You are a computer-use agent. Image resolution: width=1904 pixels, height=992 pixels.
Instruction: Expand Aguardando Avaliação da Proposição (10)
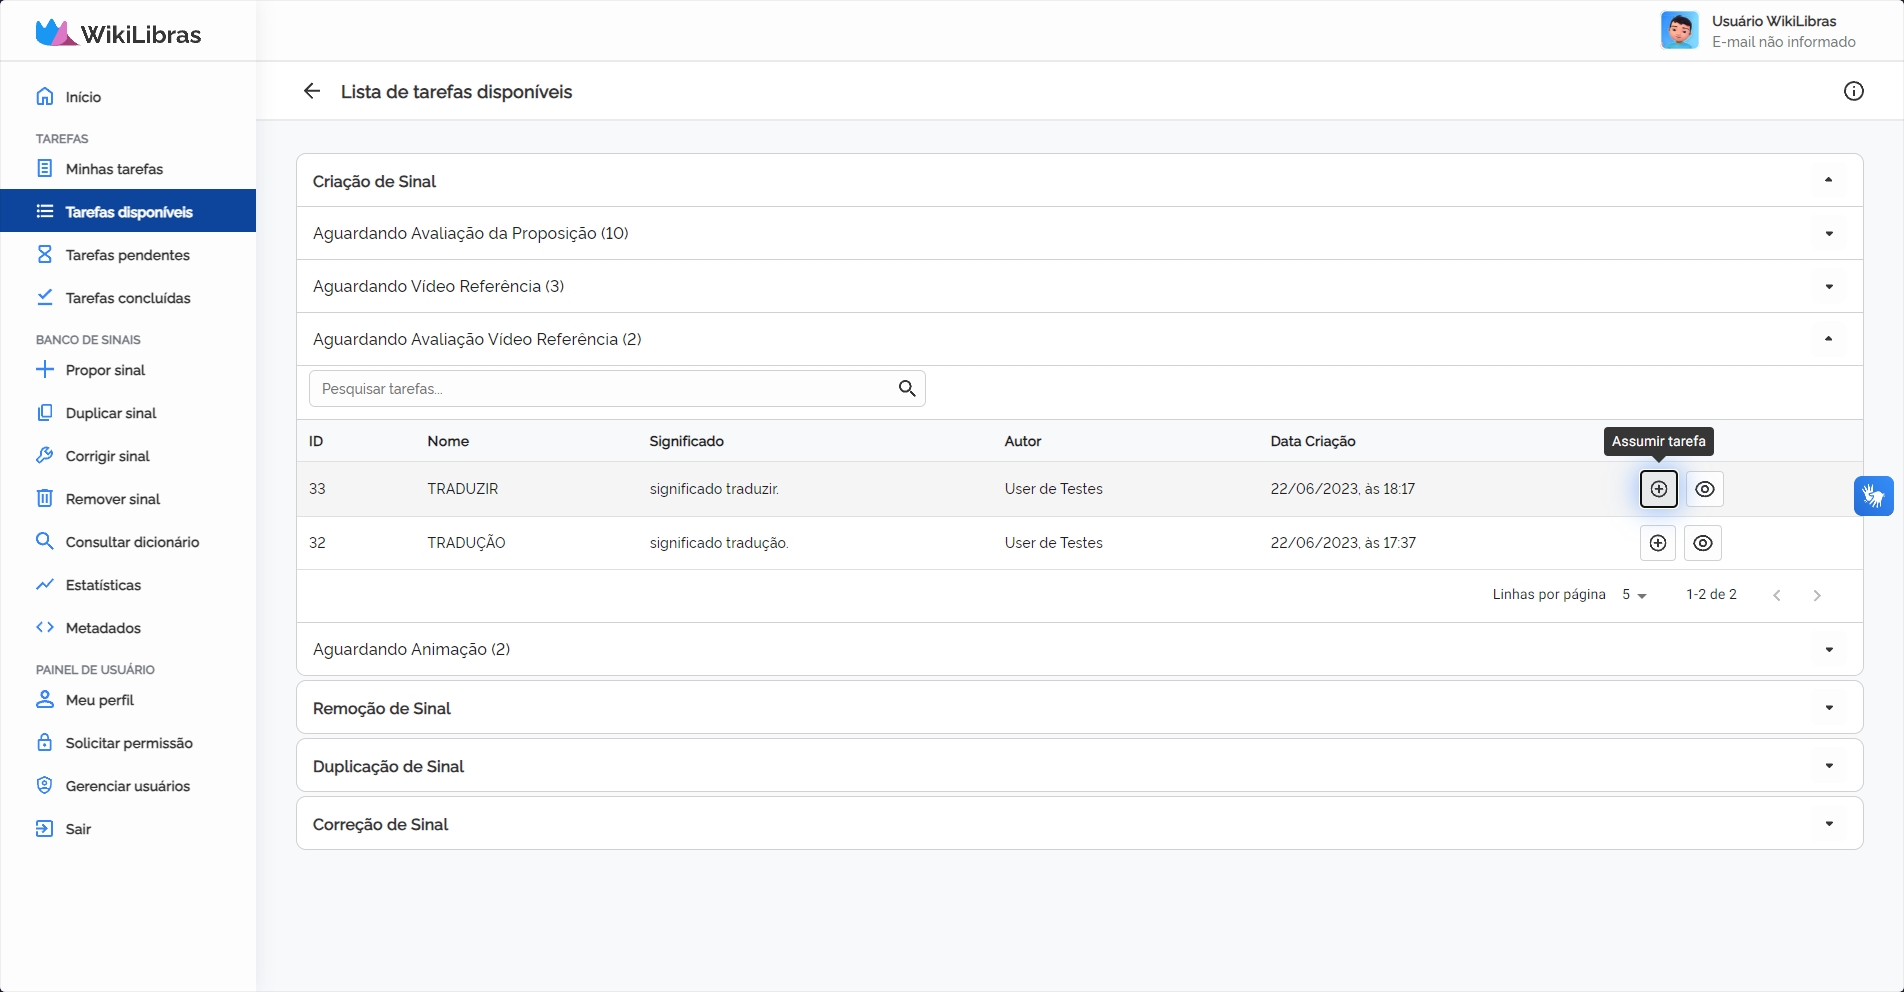coord(1828,234)
